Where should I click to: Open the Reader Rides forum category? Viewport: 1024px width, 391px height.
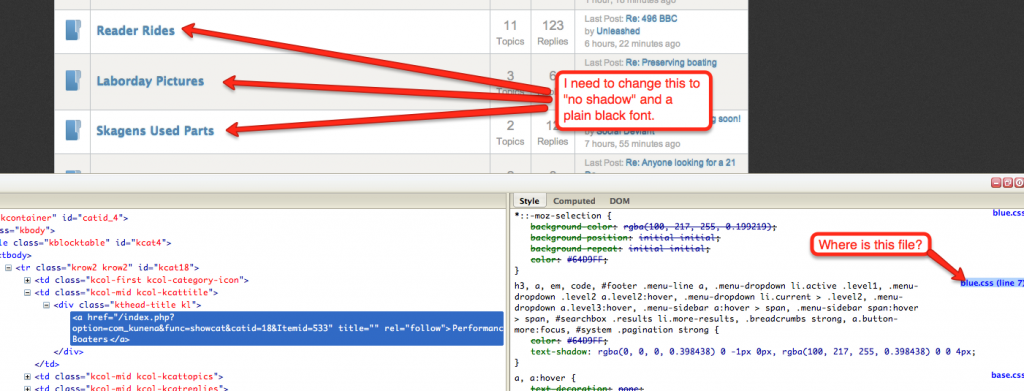click(136, 31)
